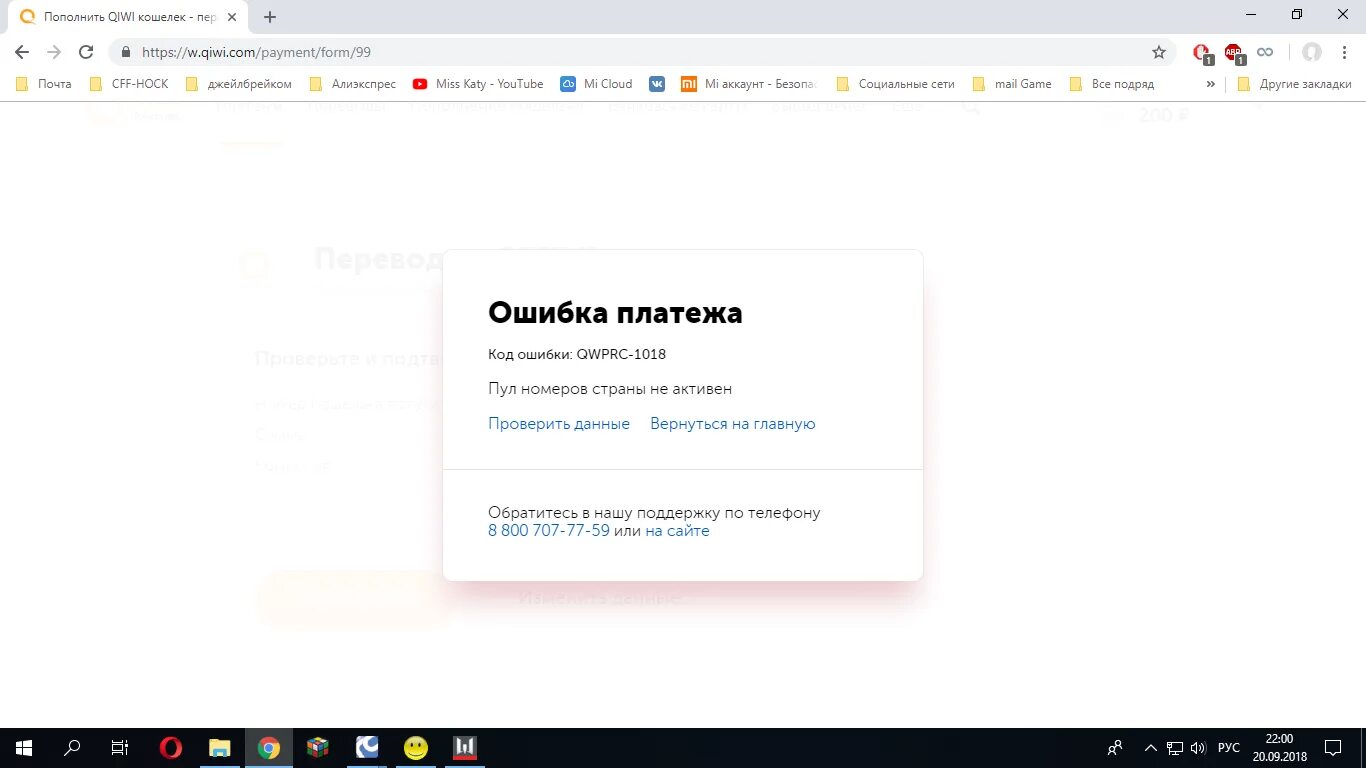Open the джейлбрейком bookmark folder
Screen dimensions: 1366x768
pos(239,84)
